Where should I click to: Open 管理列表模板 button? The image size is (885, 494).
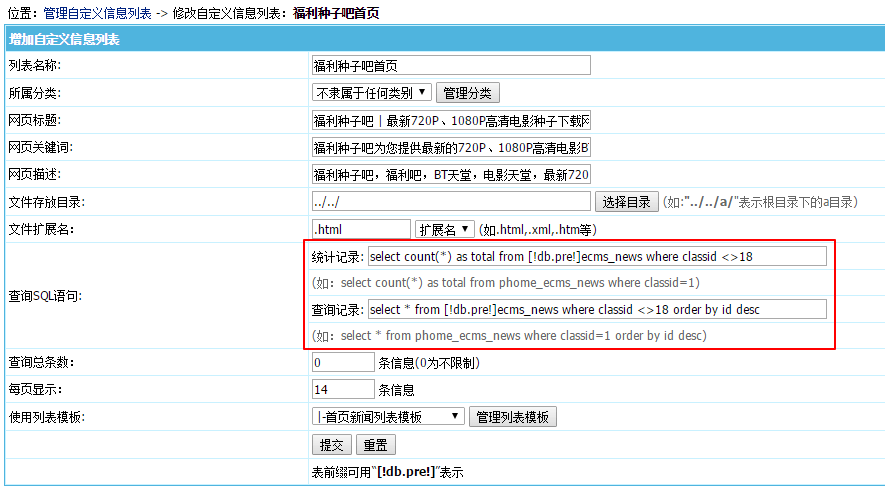point(513,417)
